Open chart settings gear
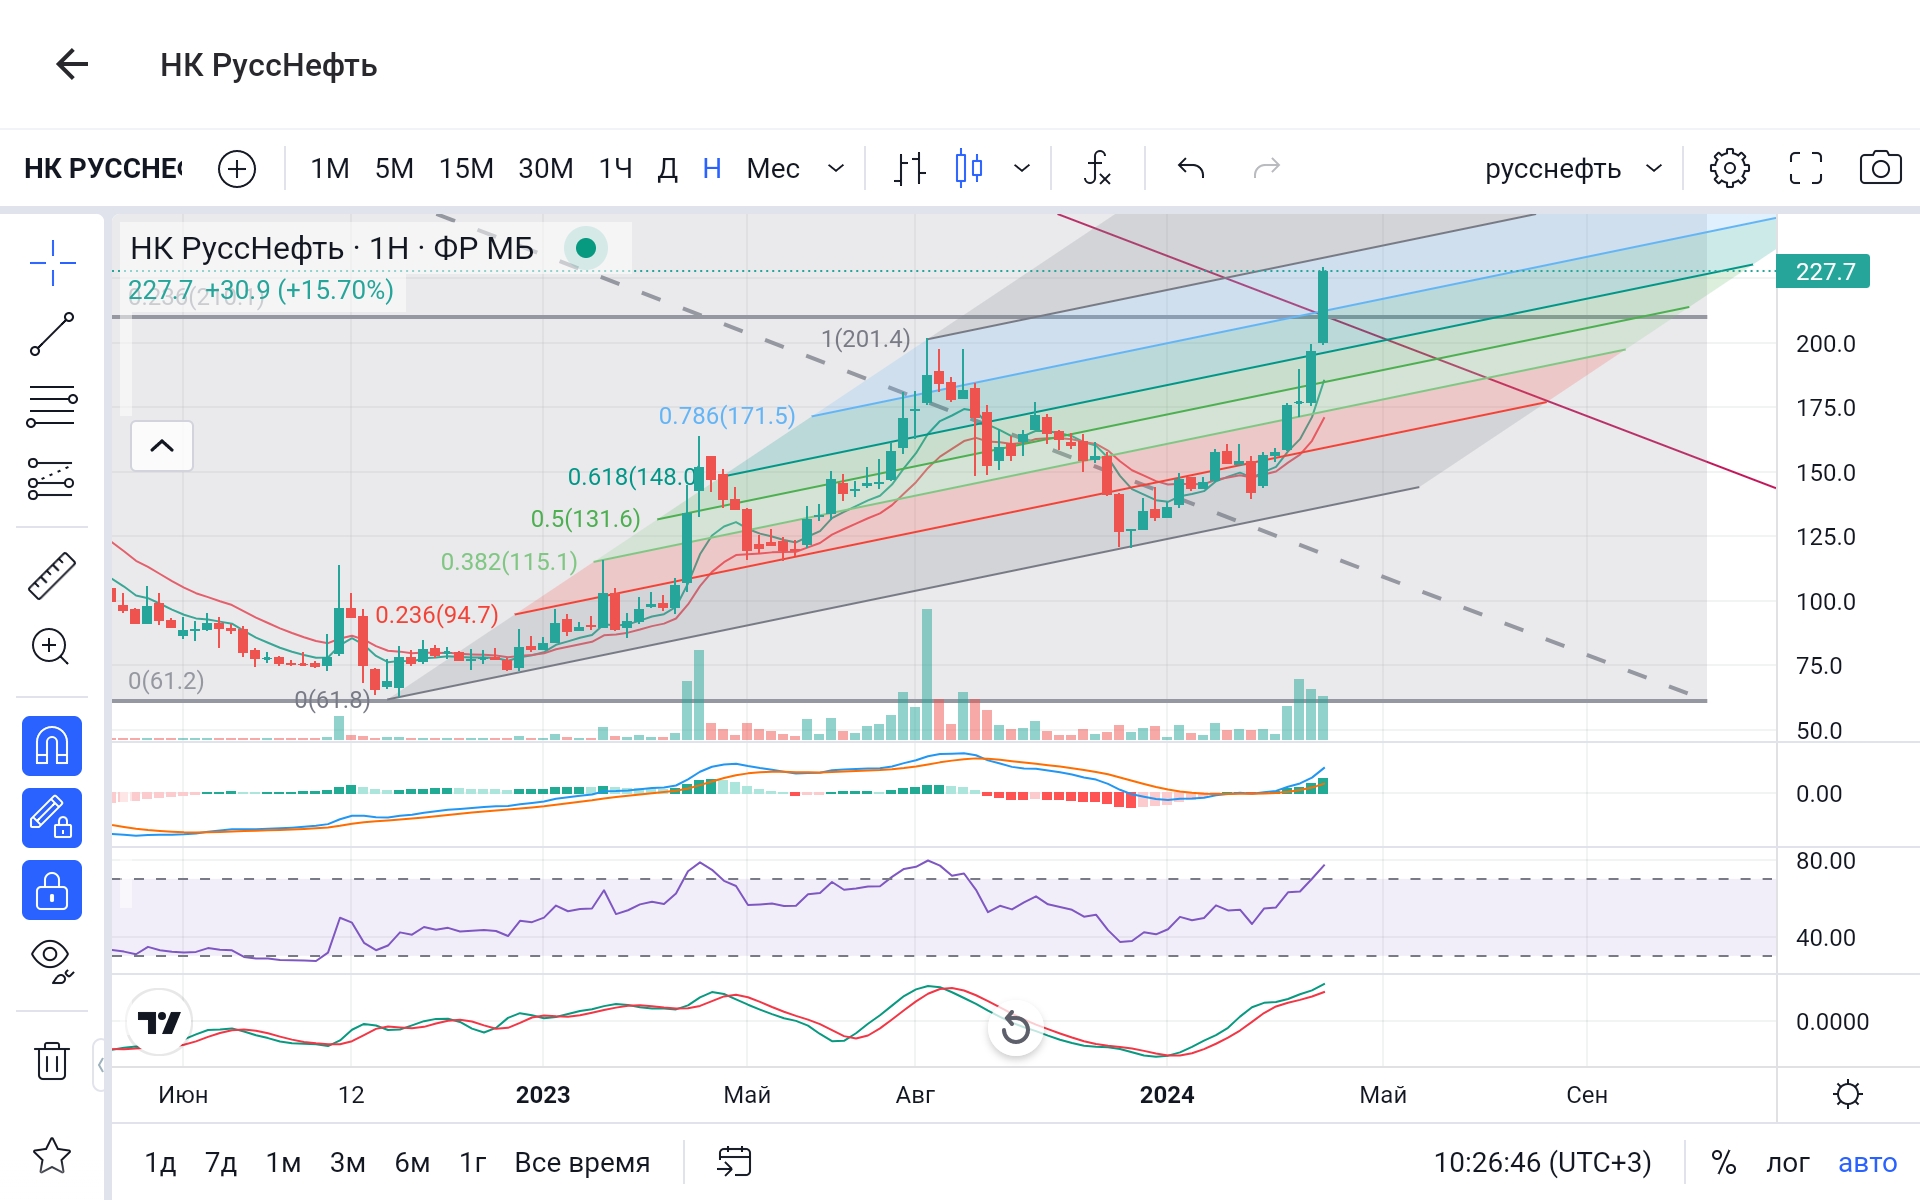The height and width of the screenshot is (1200, 1920). (x=1730, y=168)
